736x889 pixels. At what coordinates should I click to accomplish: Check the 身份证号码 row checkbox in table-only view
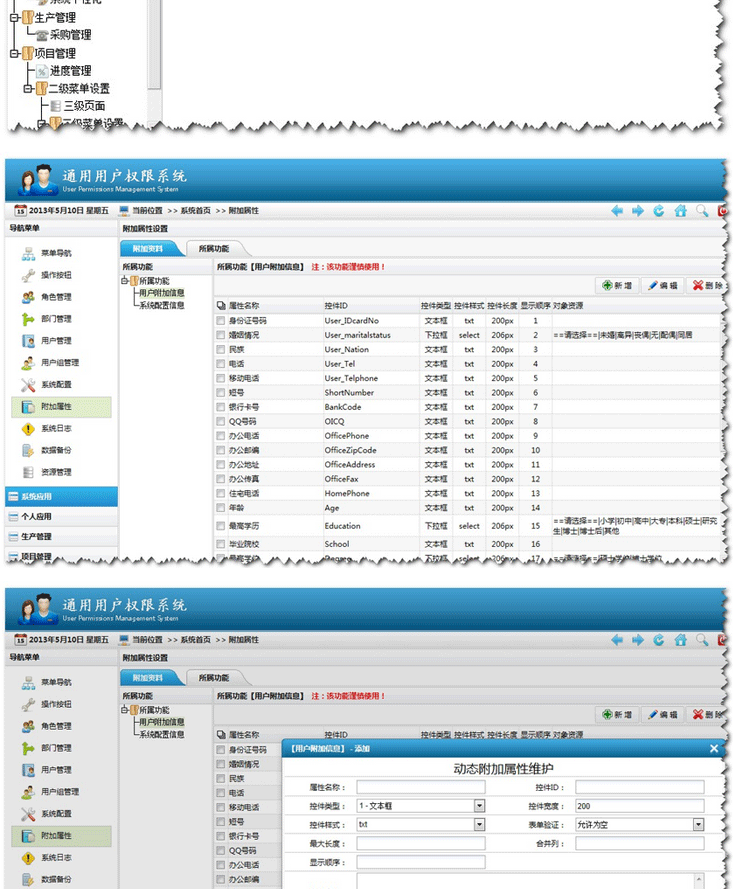click(221, 321)
